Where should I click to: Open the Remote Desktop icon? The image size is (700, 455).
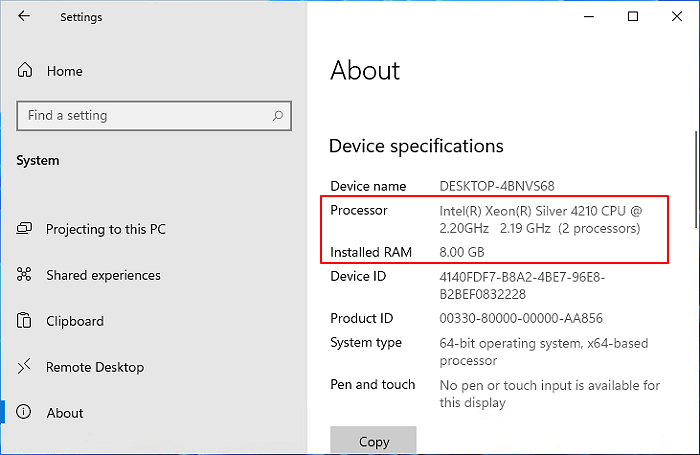[x=26, y=367]
